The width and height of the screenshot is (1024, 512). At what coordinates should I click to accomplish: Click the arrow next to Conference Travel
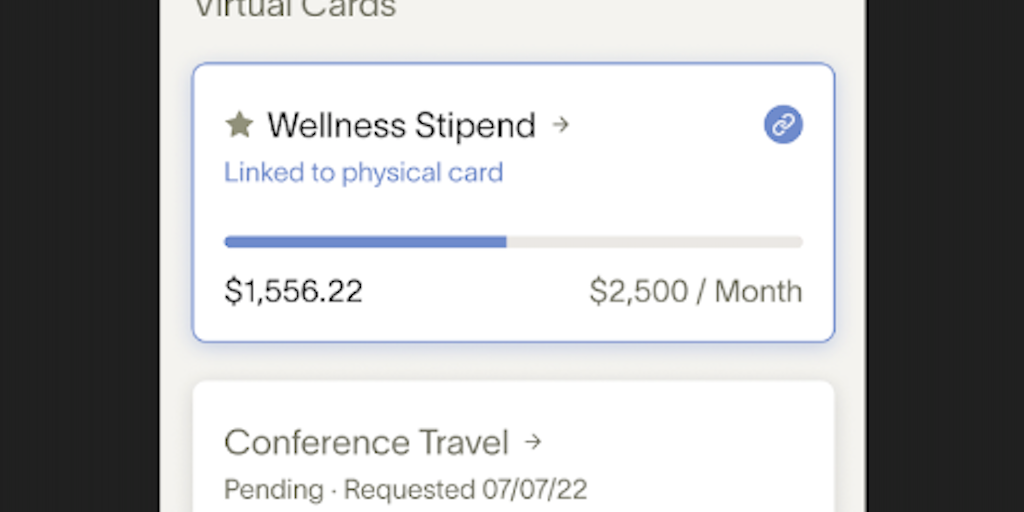[534, 441]
